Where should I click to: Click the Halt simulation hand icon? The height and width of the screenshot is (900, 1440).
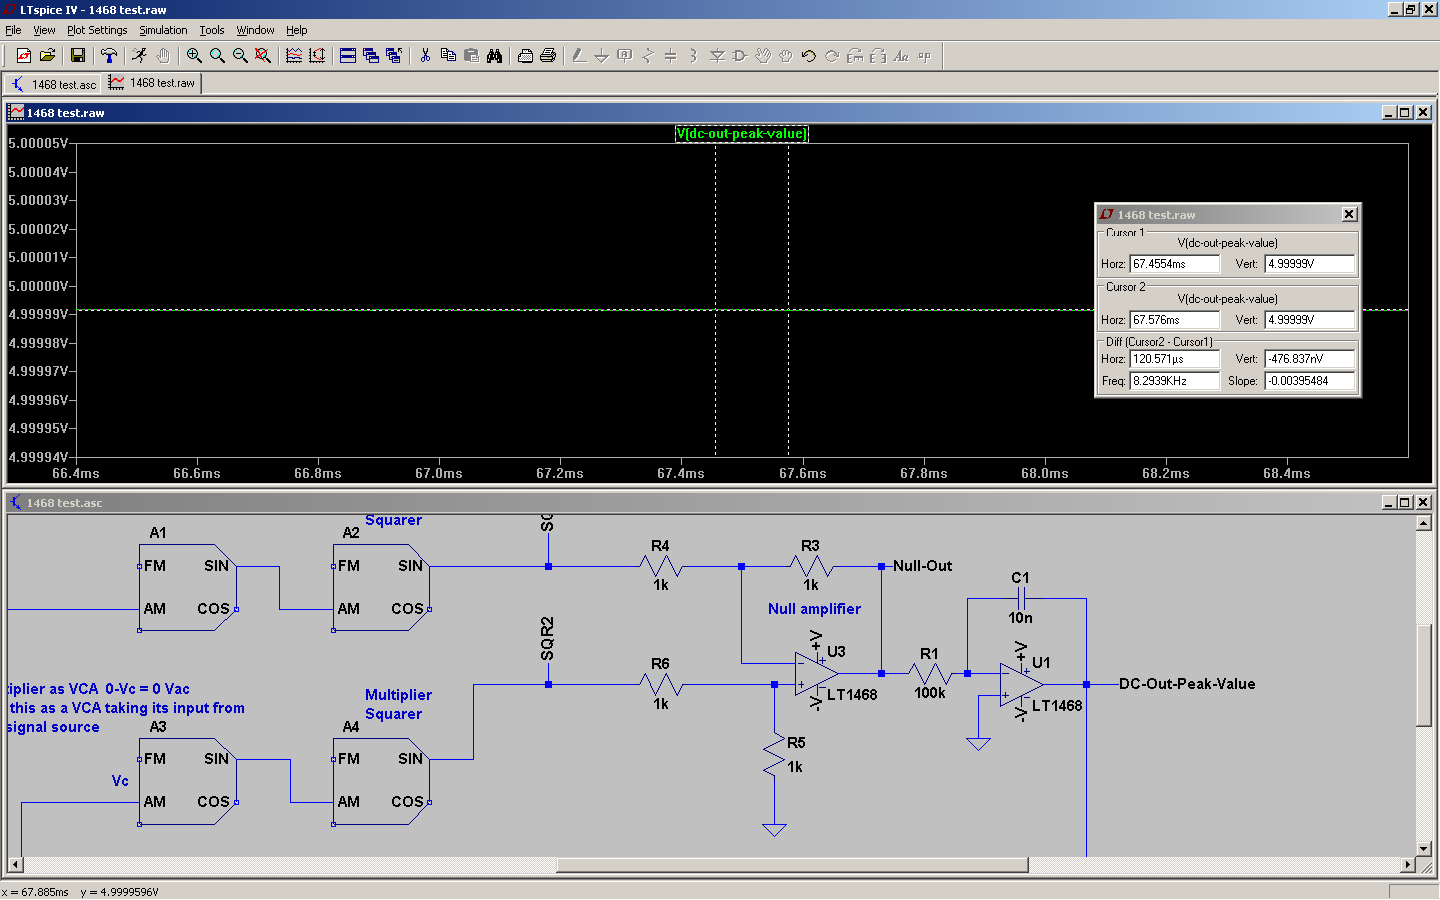coord(162,56)
